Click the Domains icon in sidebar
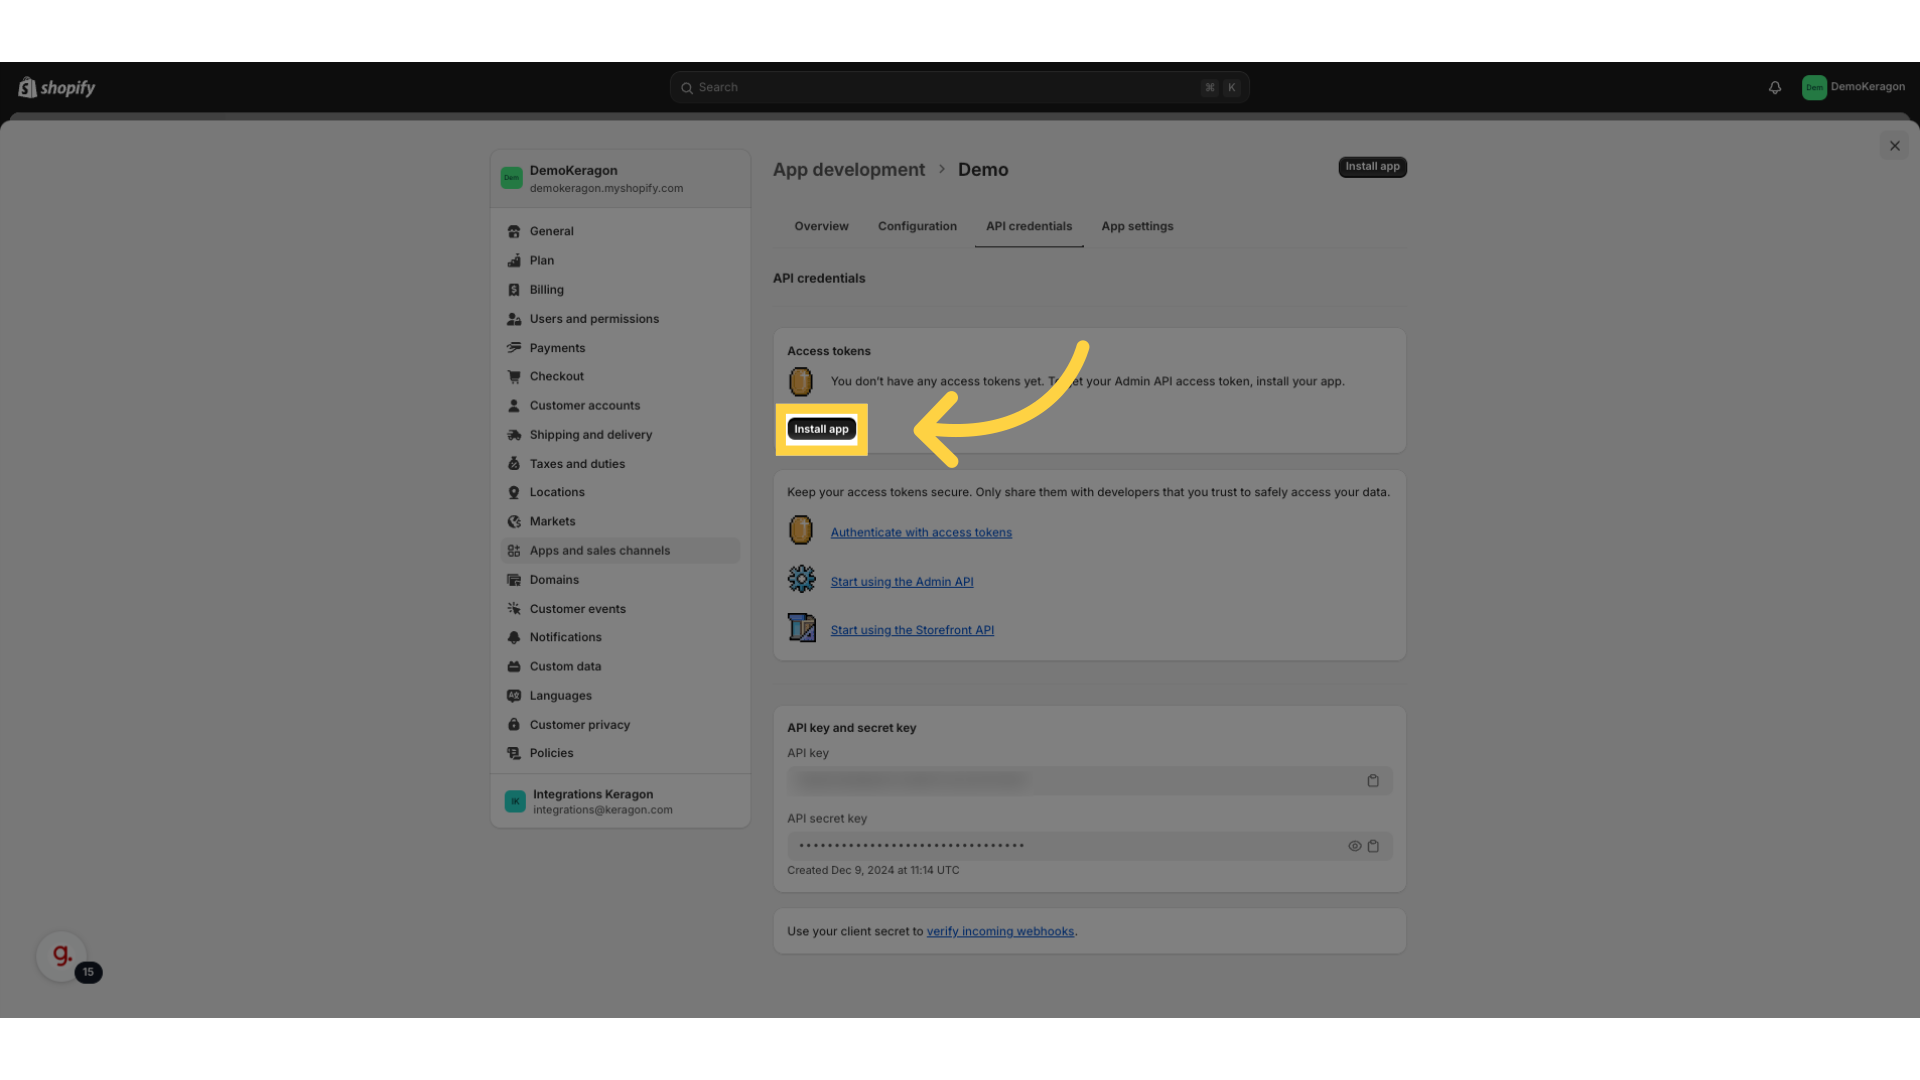Image resolution: width=1920 pixels, height=1080 pixels. (x=514, y=580)
